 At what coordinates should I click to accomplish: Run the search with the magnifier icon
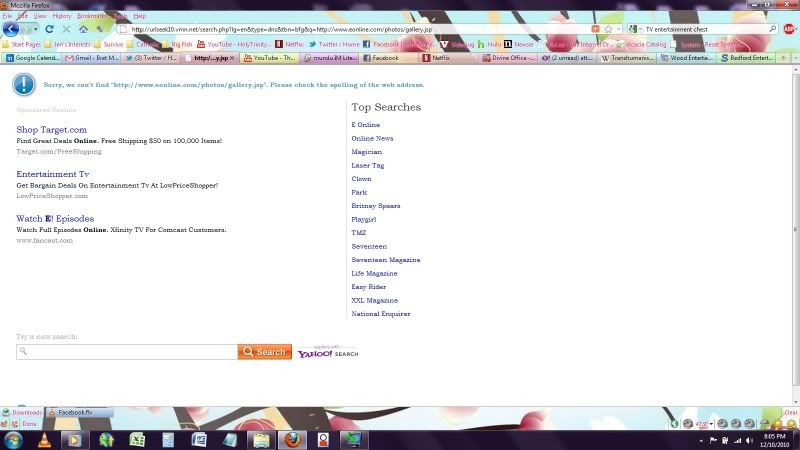(772, 29)
